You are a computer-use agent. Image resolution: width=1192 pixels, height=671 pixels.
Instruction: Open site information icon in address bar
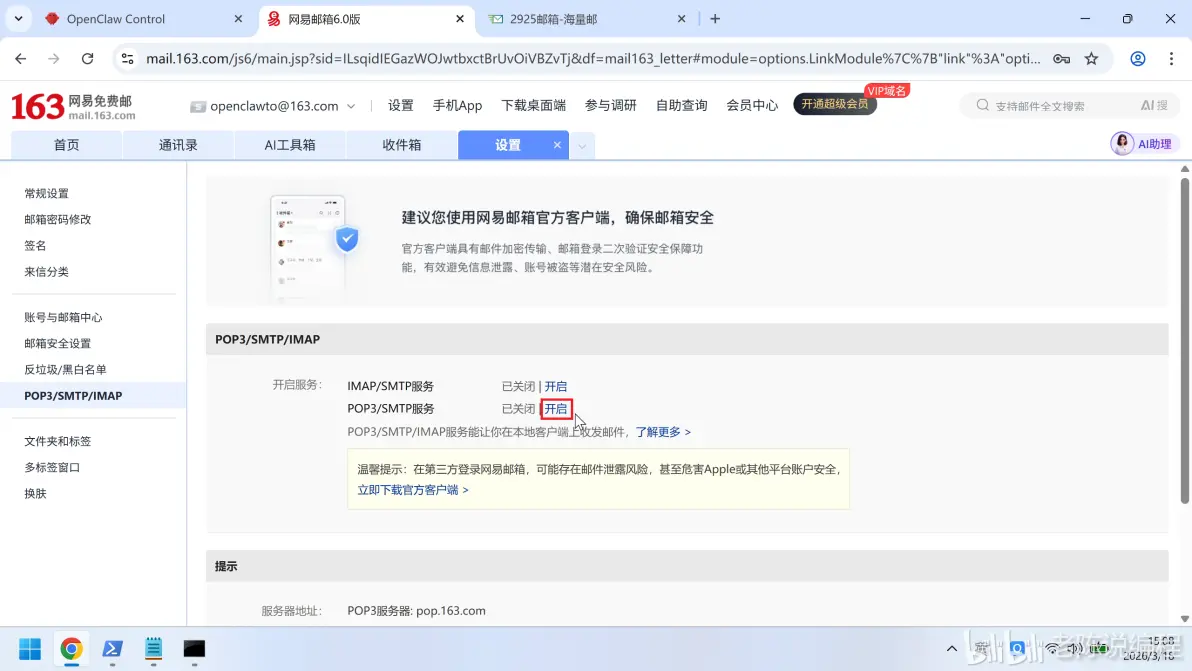(127, 59)
